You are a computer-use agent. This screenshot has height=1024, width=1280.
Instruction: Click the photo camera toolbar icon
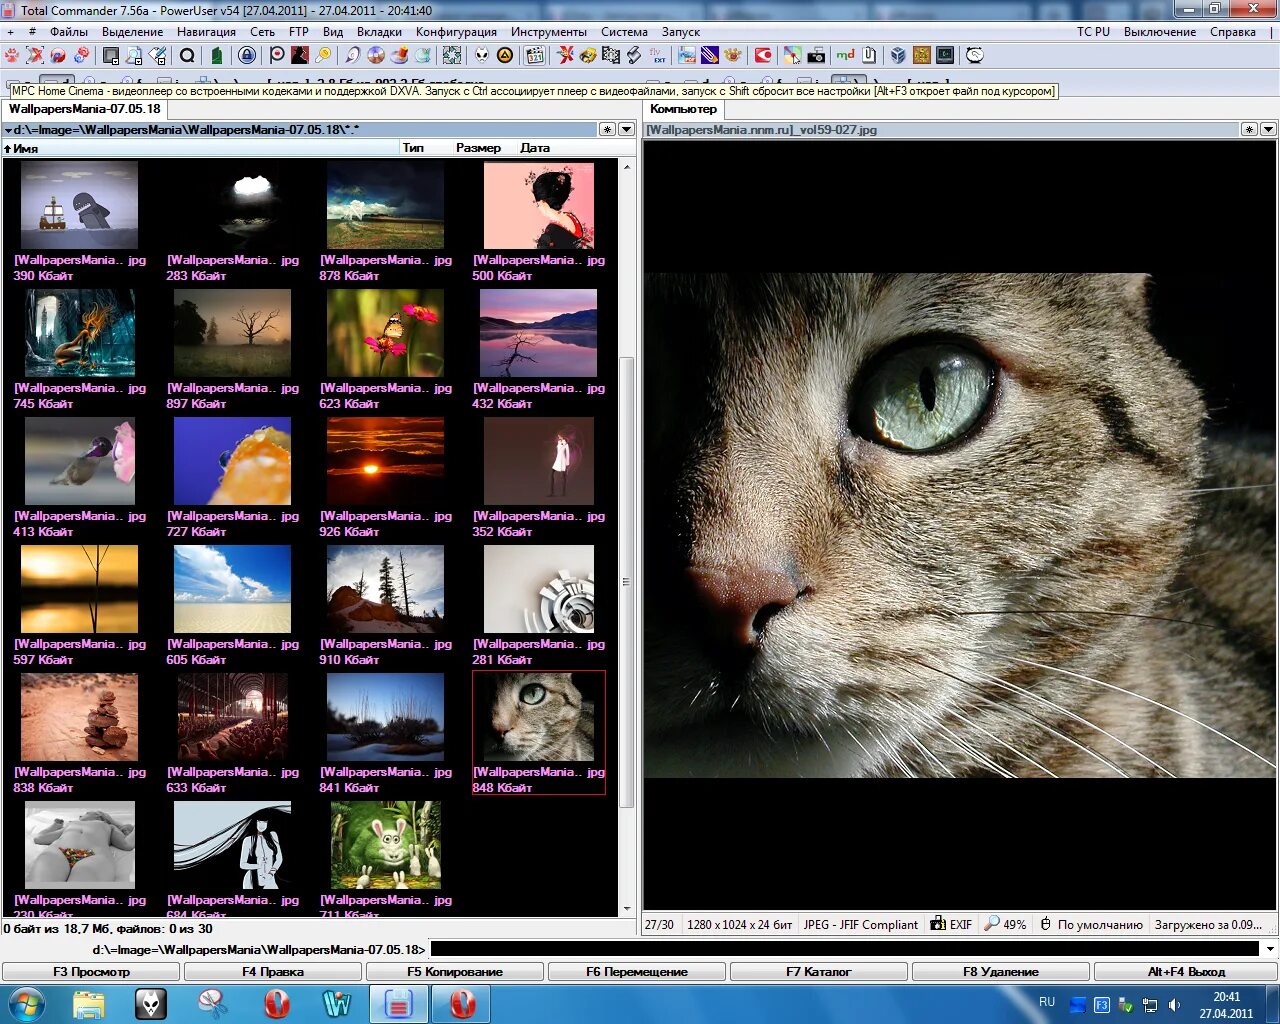coord(816,55)
